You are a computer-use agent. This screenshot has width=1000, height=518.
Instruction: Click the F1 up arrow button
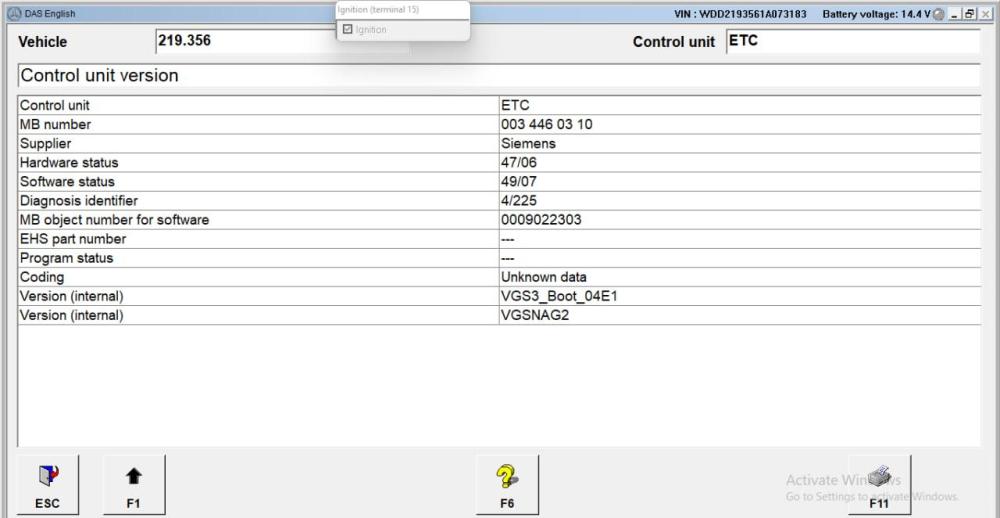(x=134, y=486)
